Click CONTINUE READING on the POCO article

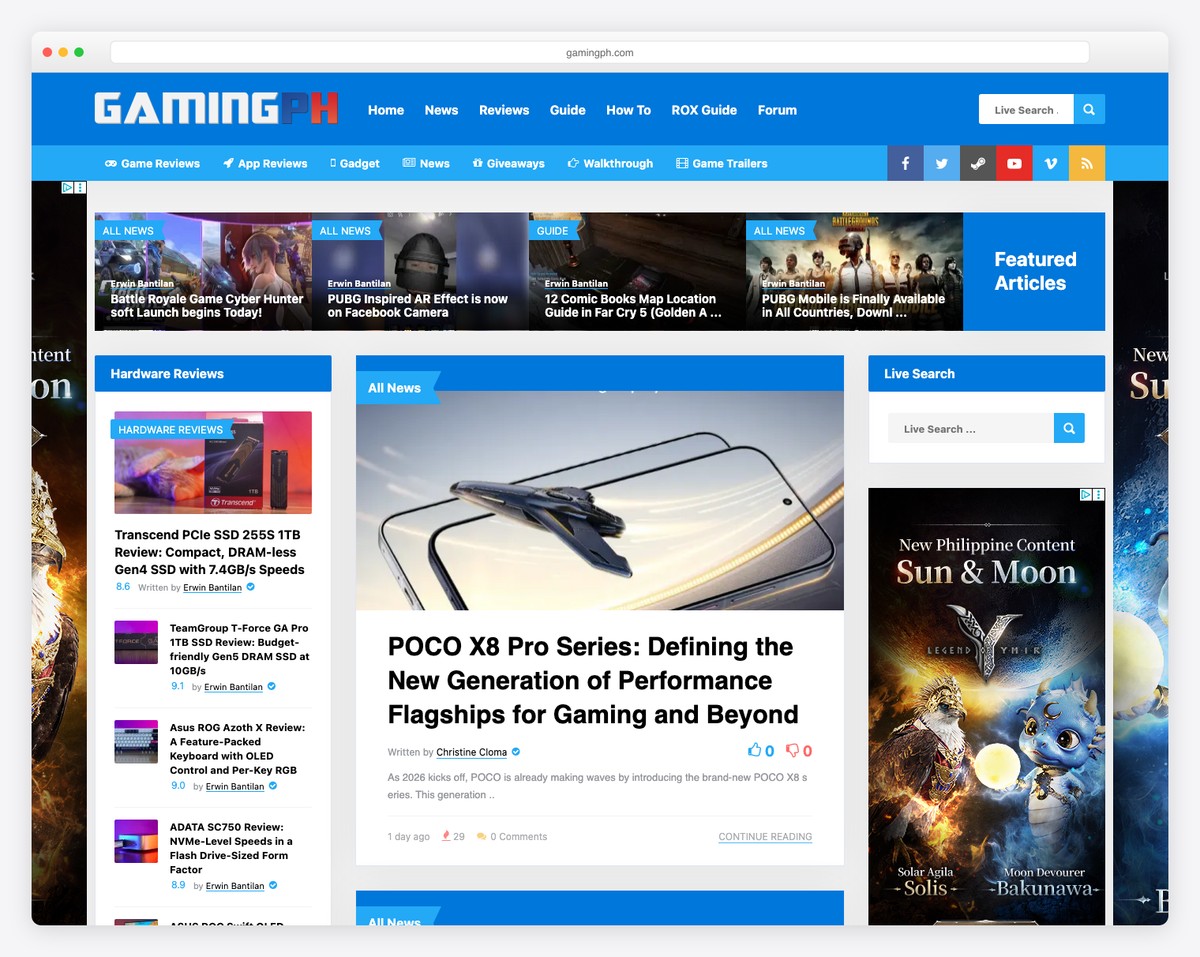tap(764, 836)
